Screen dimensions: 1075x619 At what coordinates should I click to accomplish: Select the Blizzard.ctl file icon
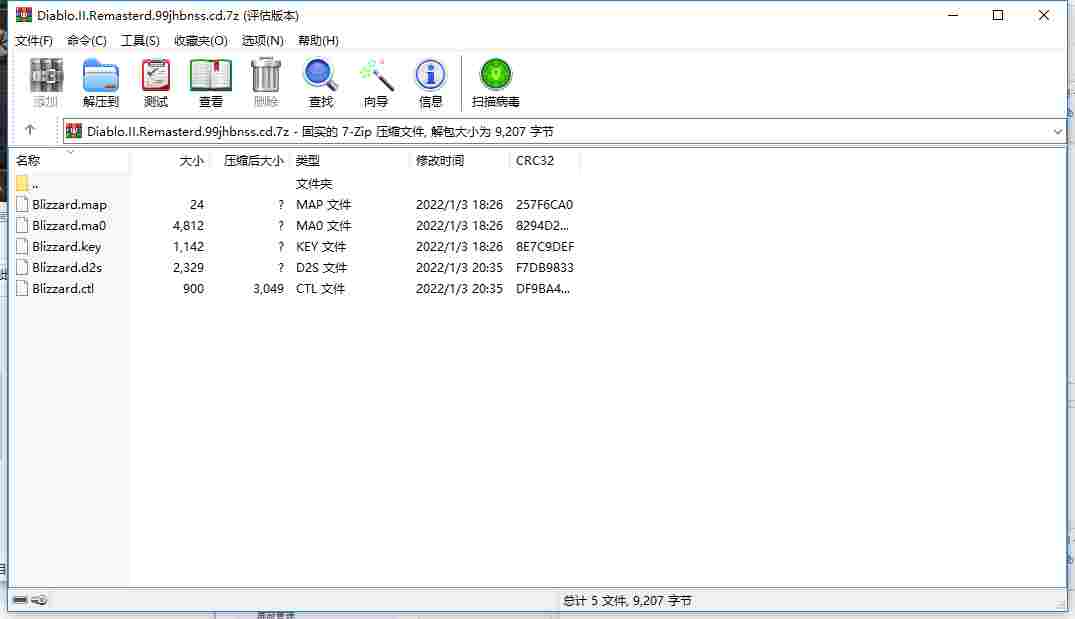[x=22, y=289]
